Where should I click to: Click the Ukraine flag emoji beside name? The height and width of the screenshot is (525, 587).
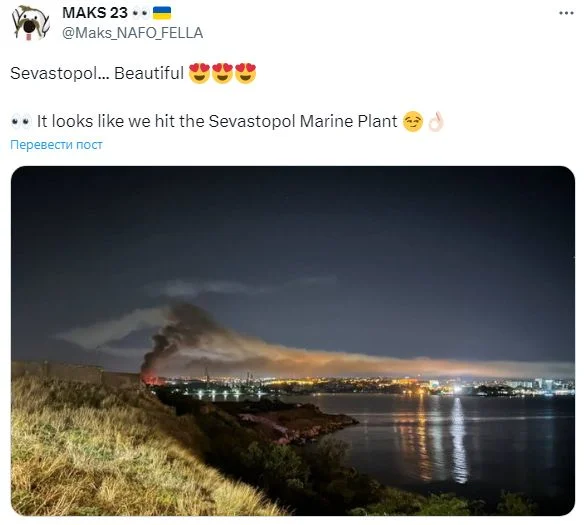pyautogui.click(x=162, y=13)
